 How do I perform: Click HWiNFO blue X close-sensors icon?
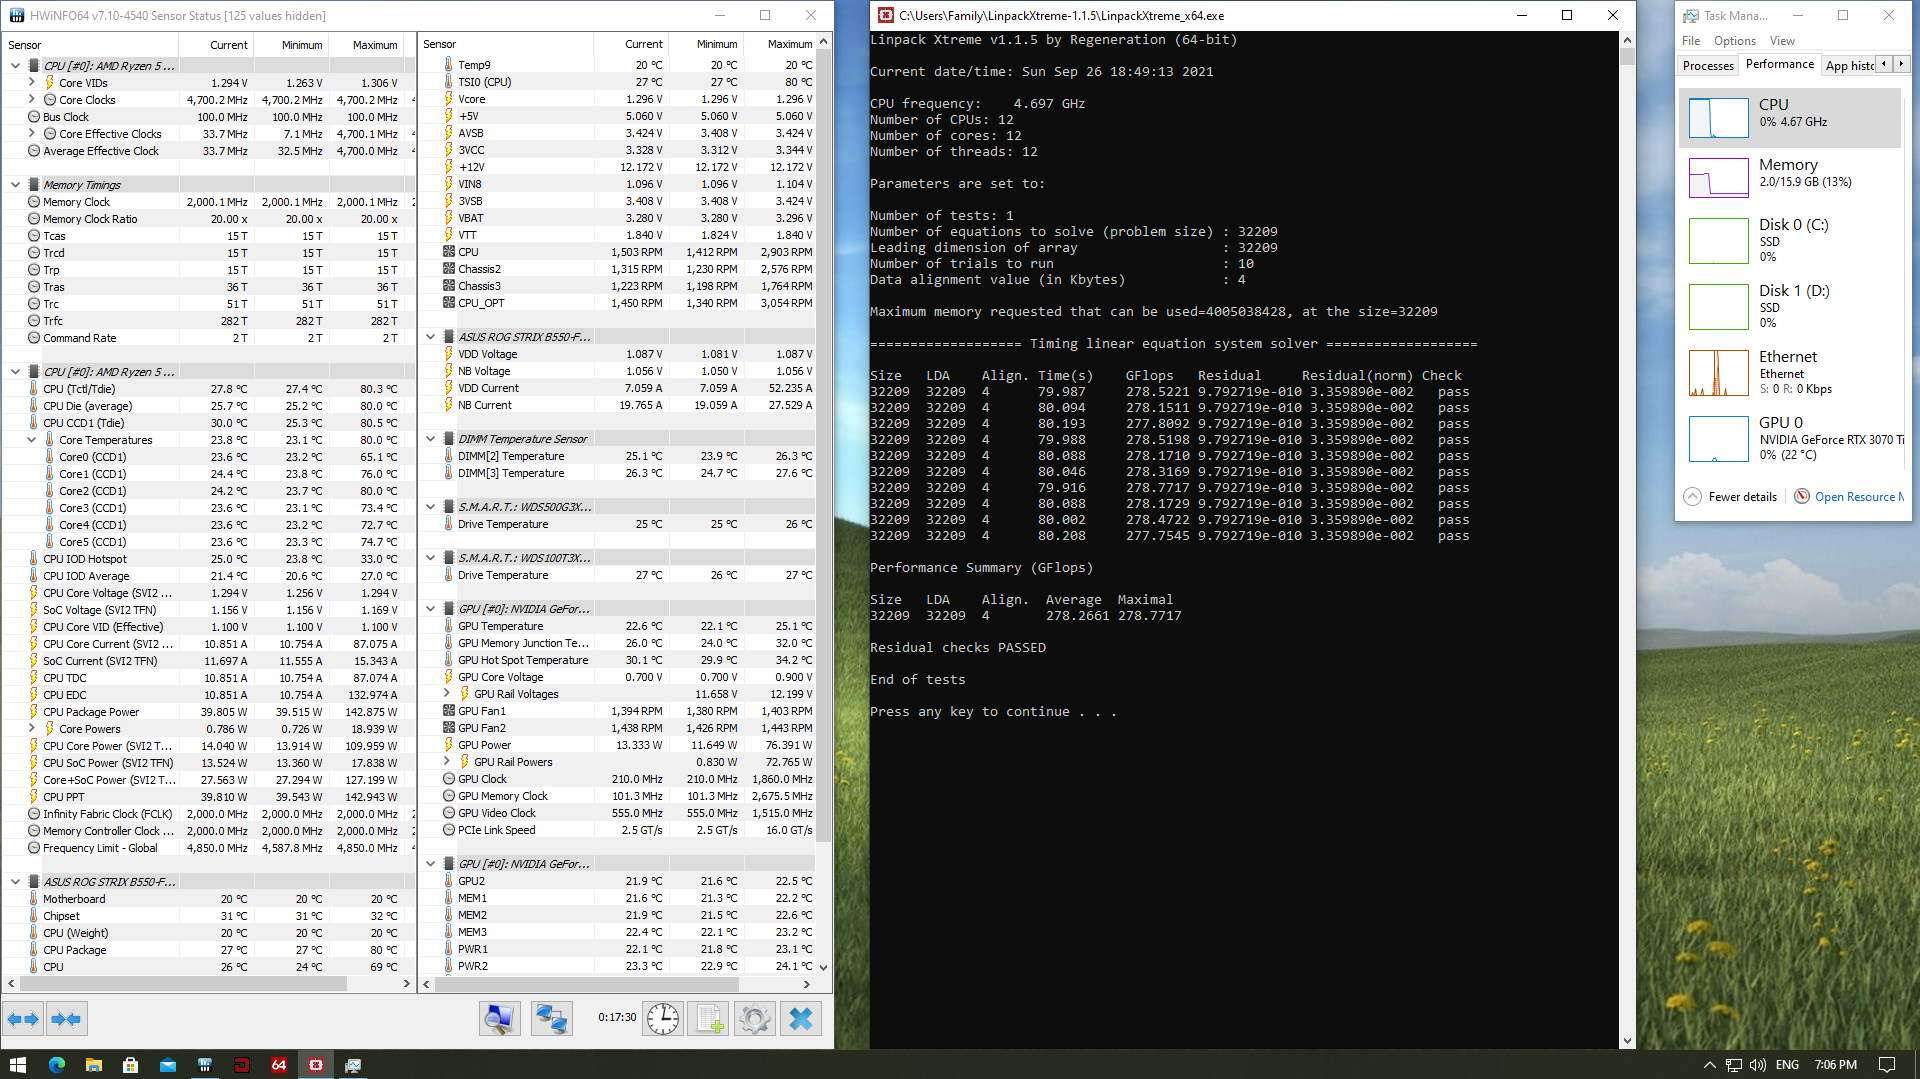(x=801, y=1019)
